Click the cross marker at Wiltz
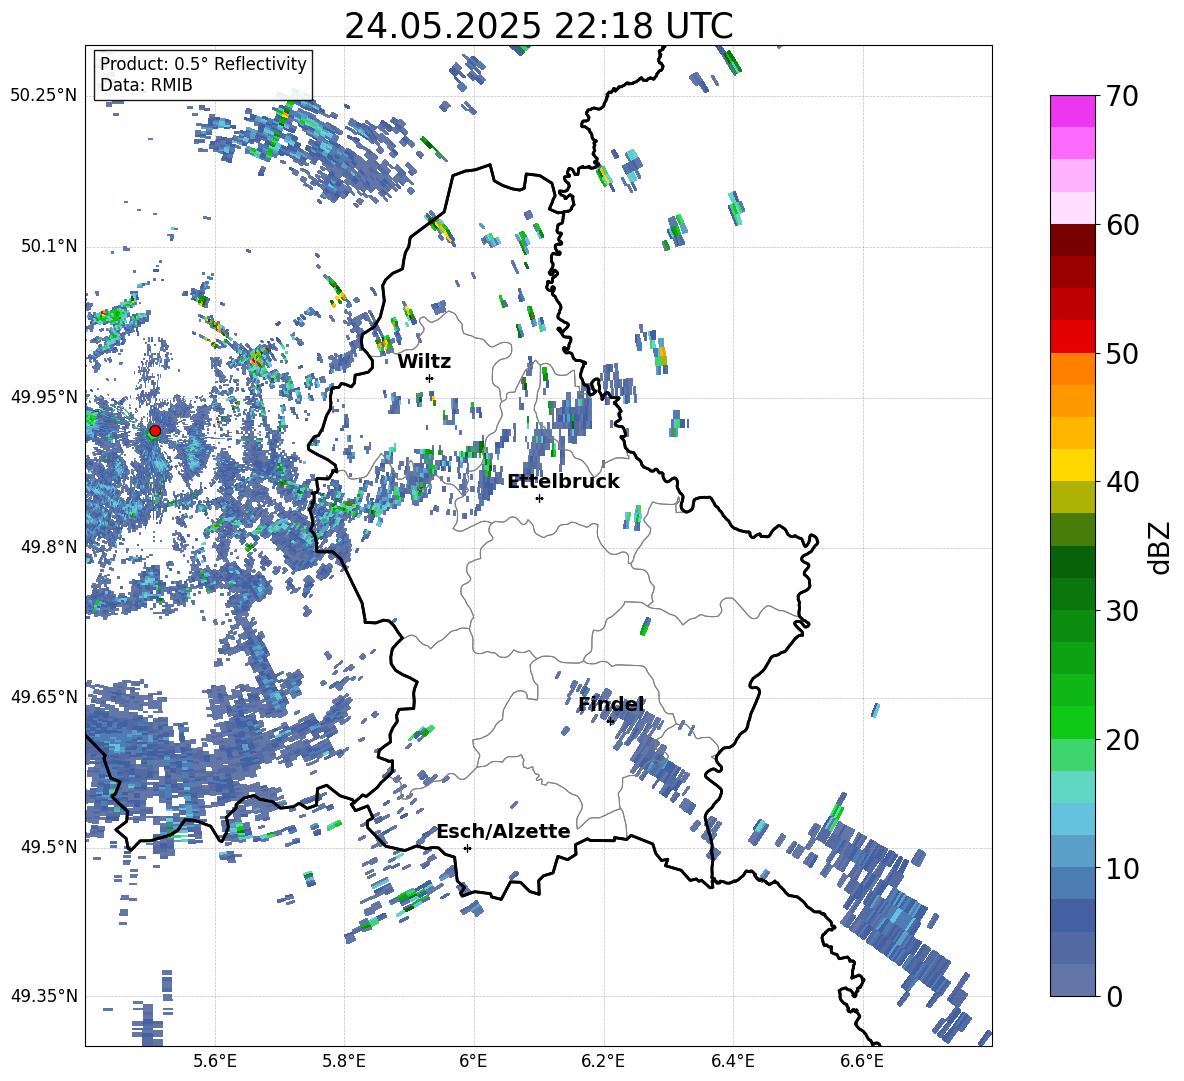 coord(430,378)
